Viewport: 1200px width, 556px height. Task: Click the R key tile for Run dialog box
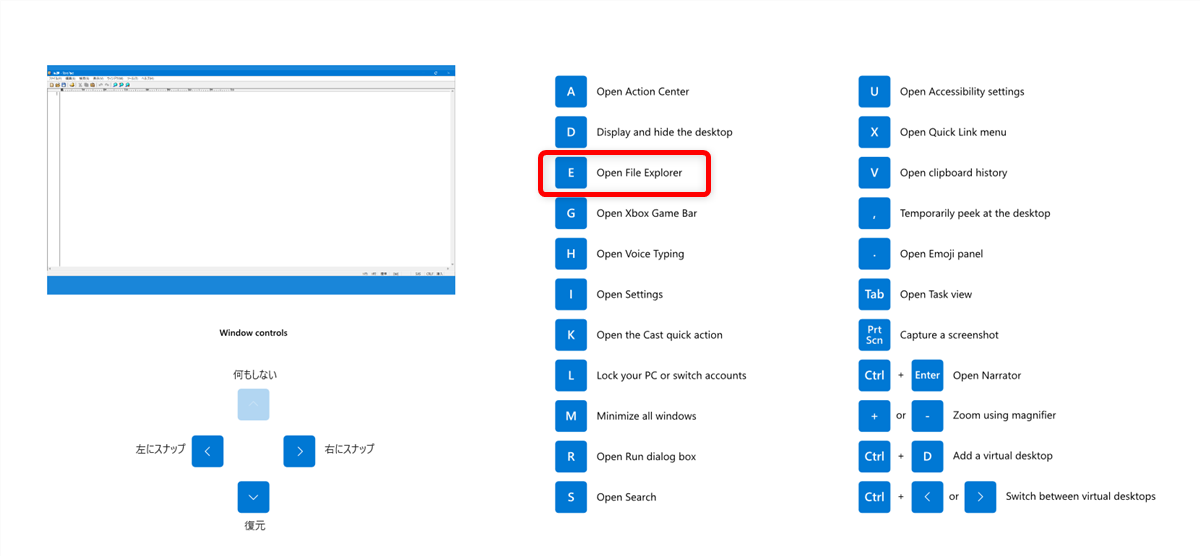pyautogui.click(x=571, y=456)
